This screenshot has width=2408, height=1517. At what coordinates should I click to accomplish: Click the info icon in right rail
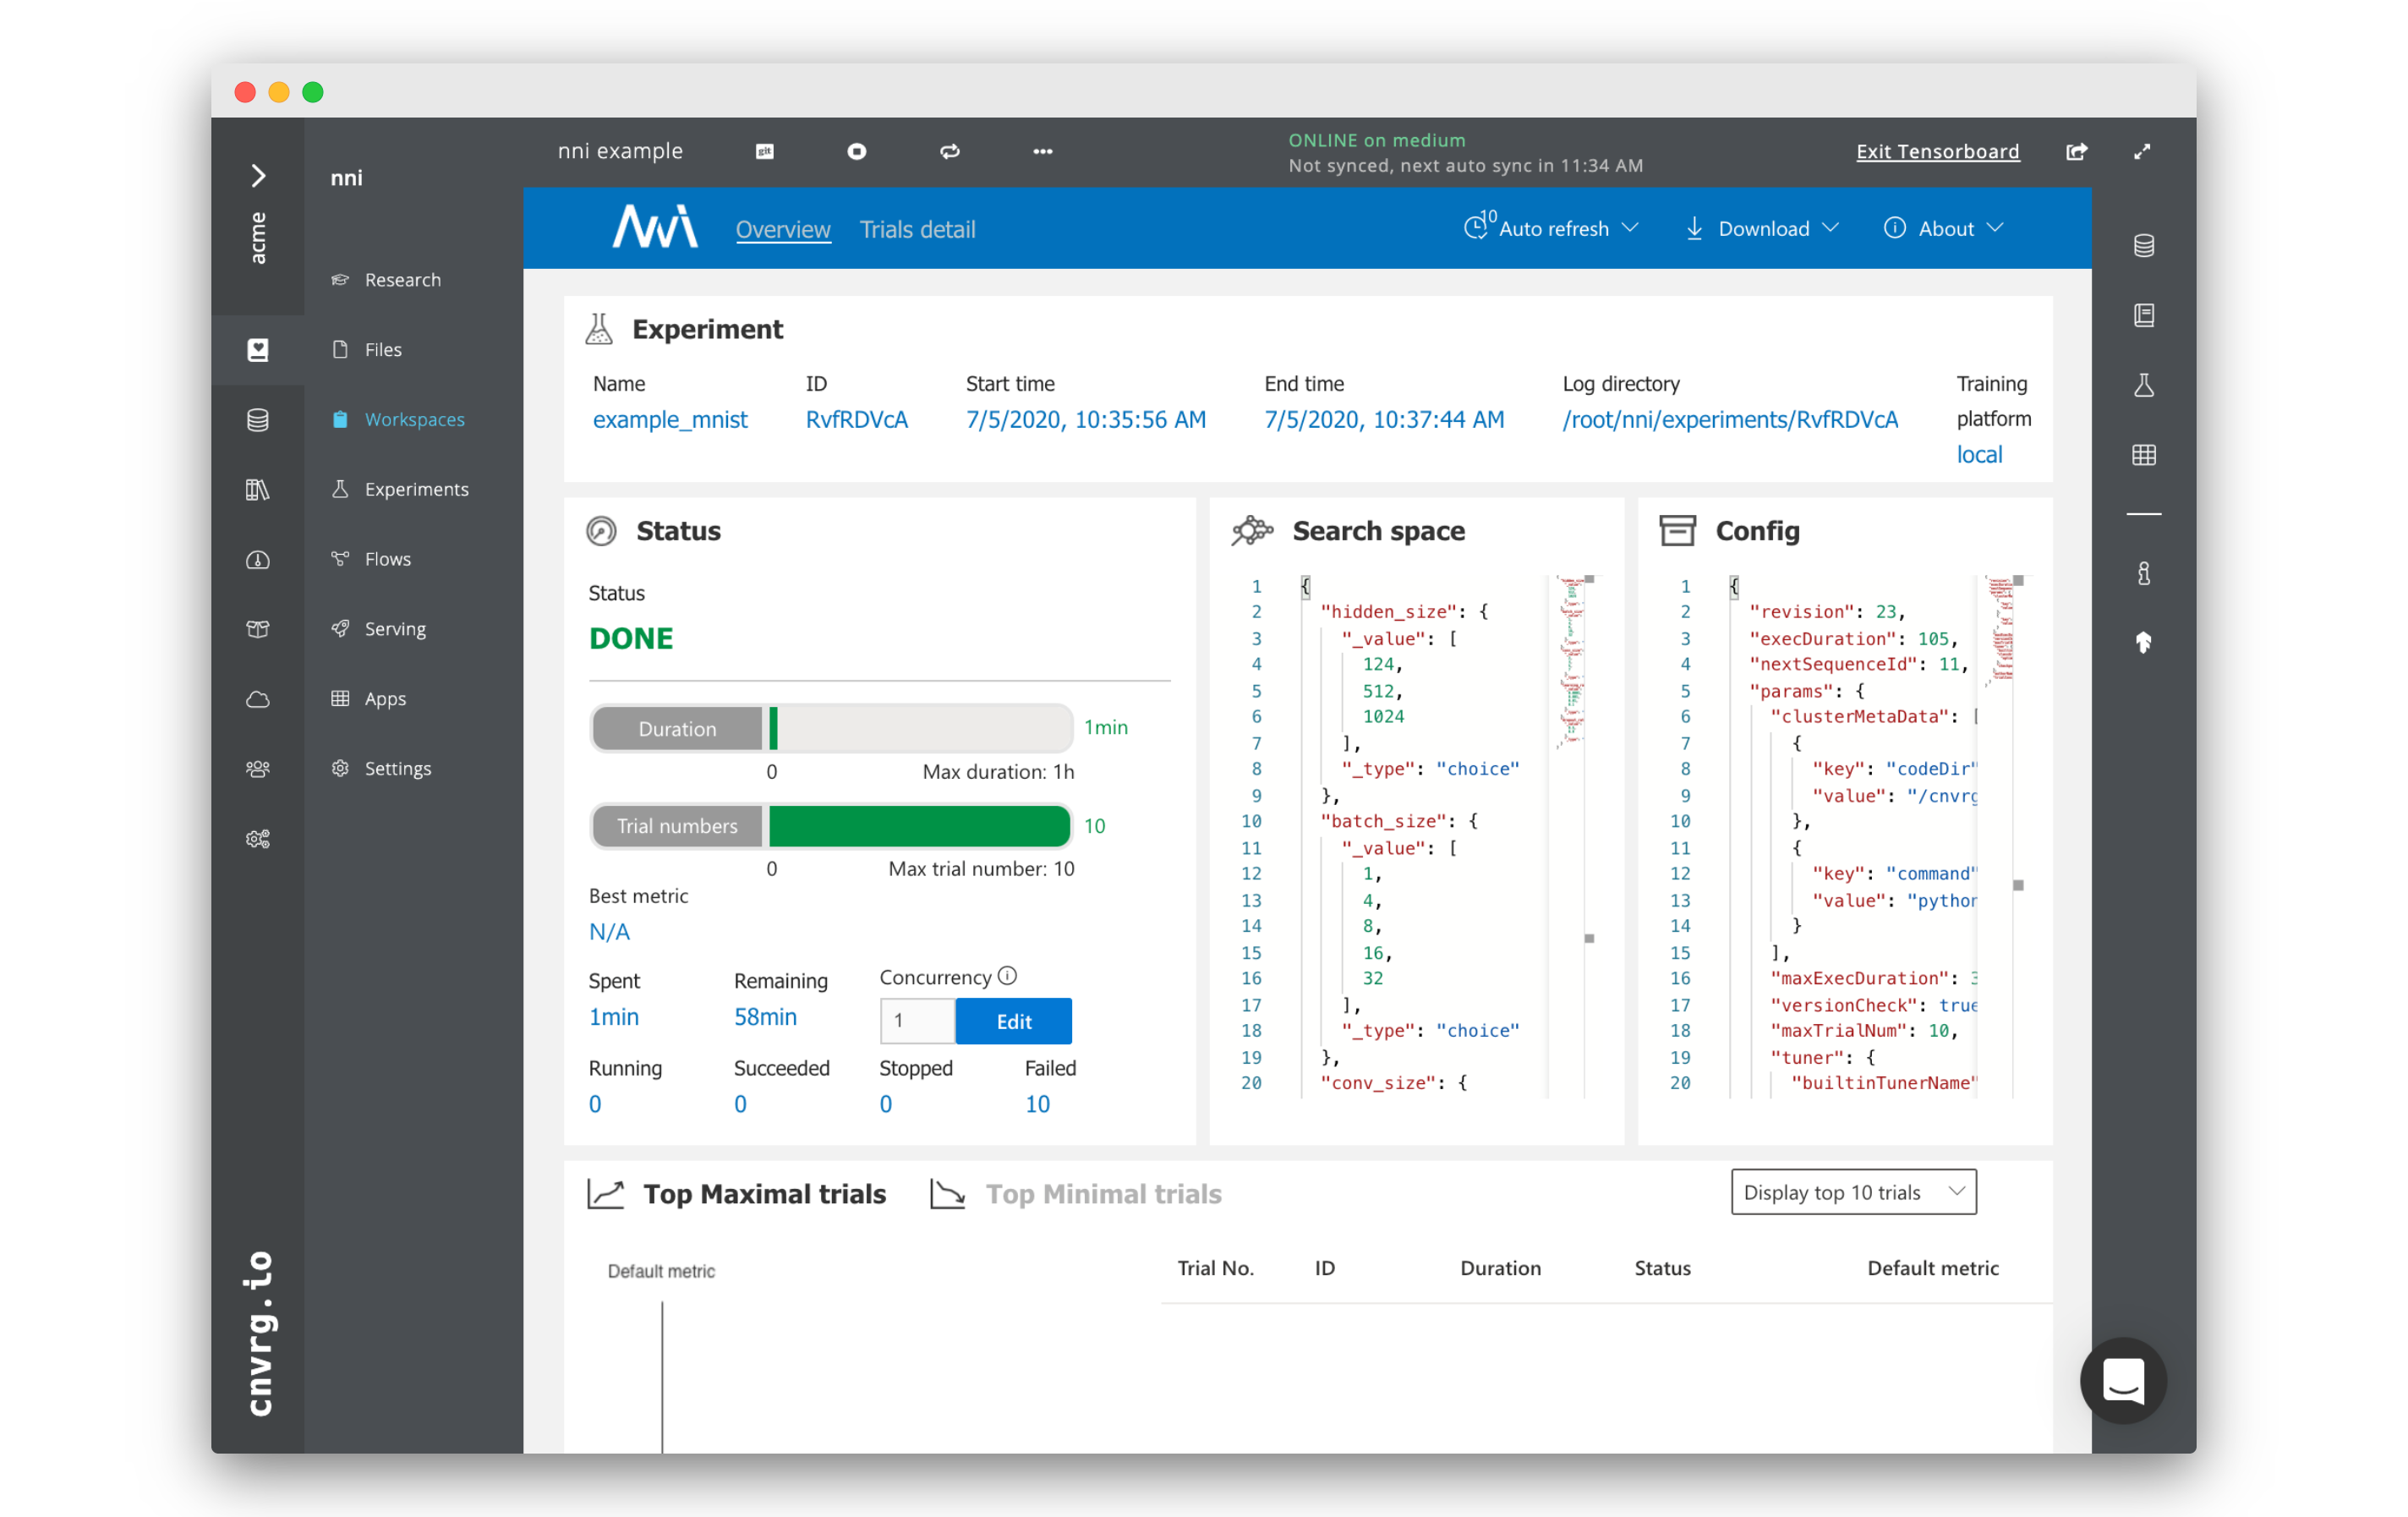2144,574
